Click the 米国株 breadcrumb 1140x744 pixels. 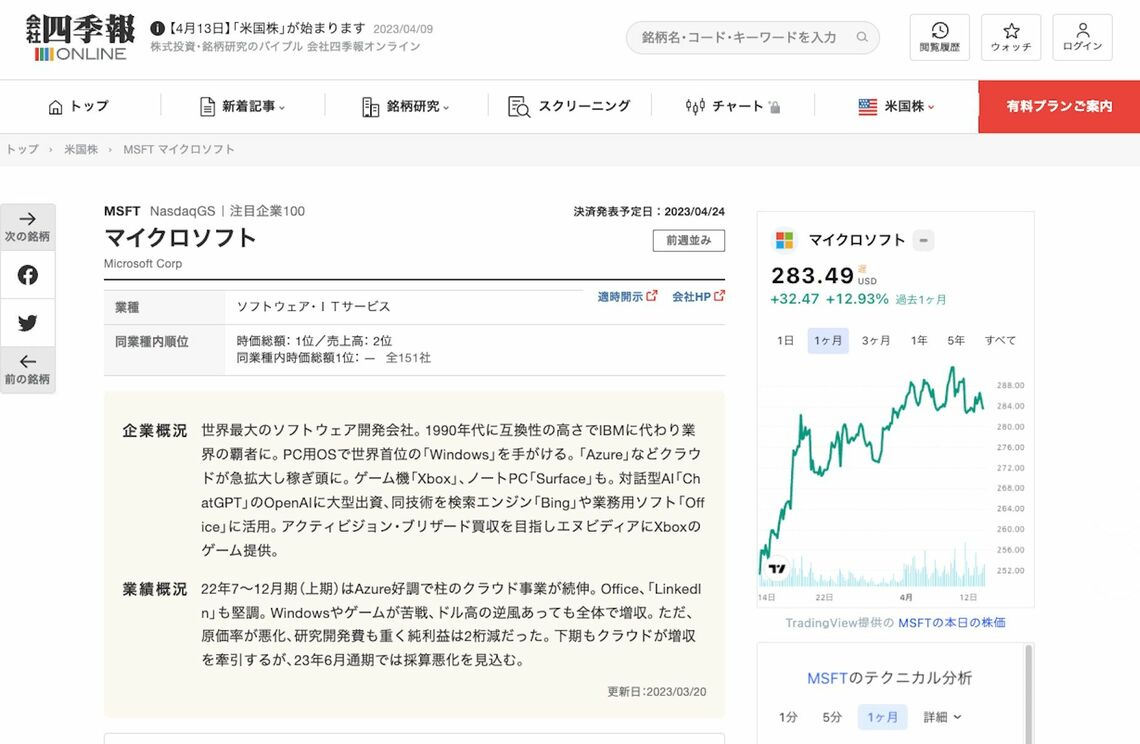(x=81, y=149)
